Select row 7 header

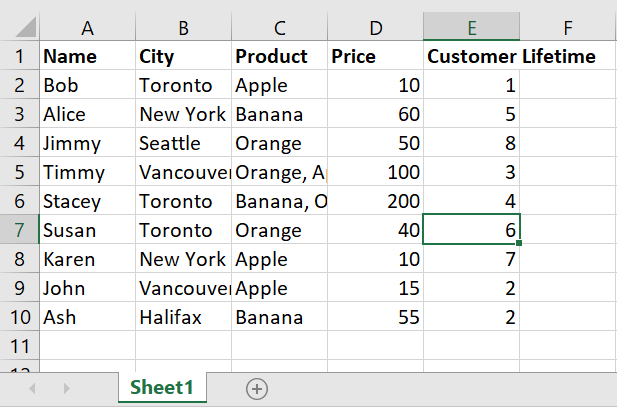[x=19, y=230]
